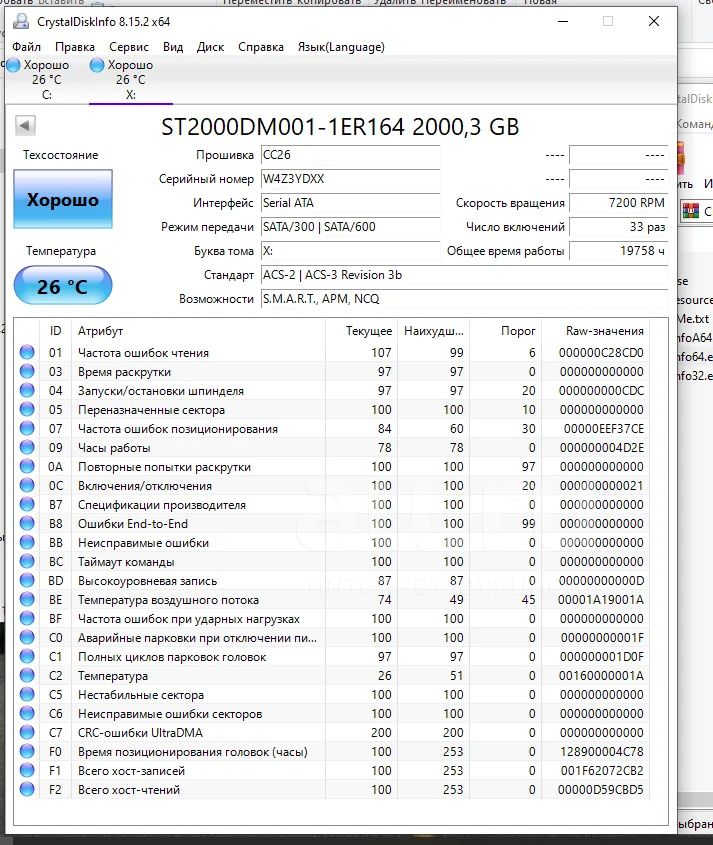Click the transfer mode field SATA/300 | SATA/600

[350, 227]
